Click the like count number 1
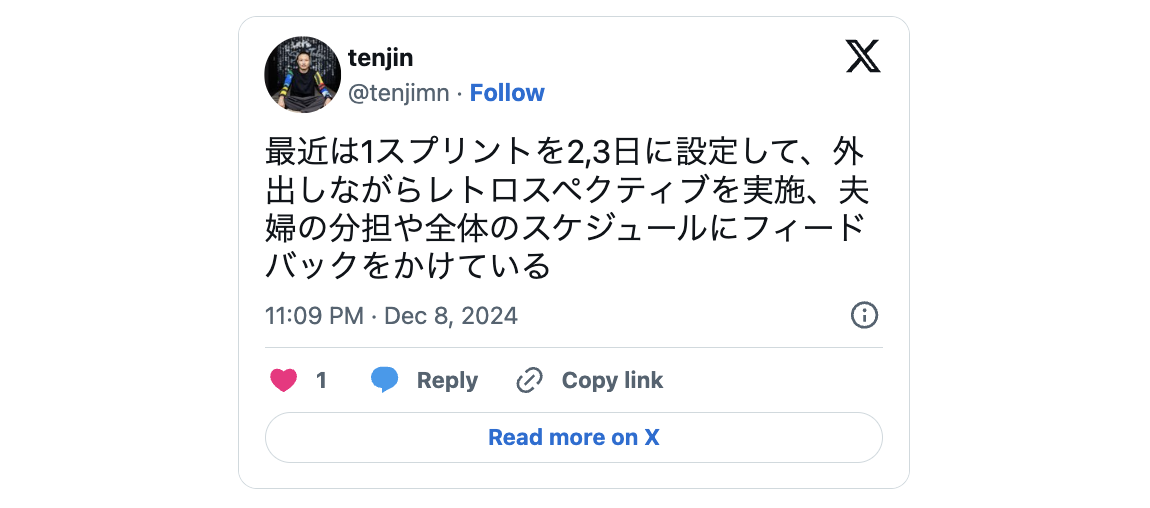Screen dimensions: 1150x508 click(x=321, y=380)
